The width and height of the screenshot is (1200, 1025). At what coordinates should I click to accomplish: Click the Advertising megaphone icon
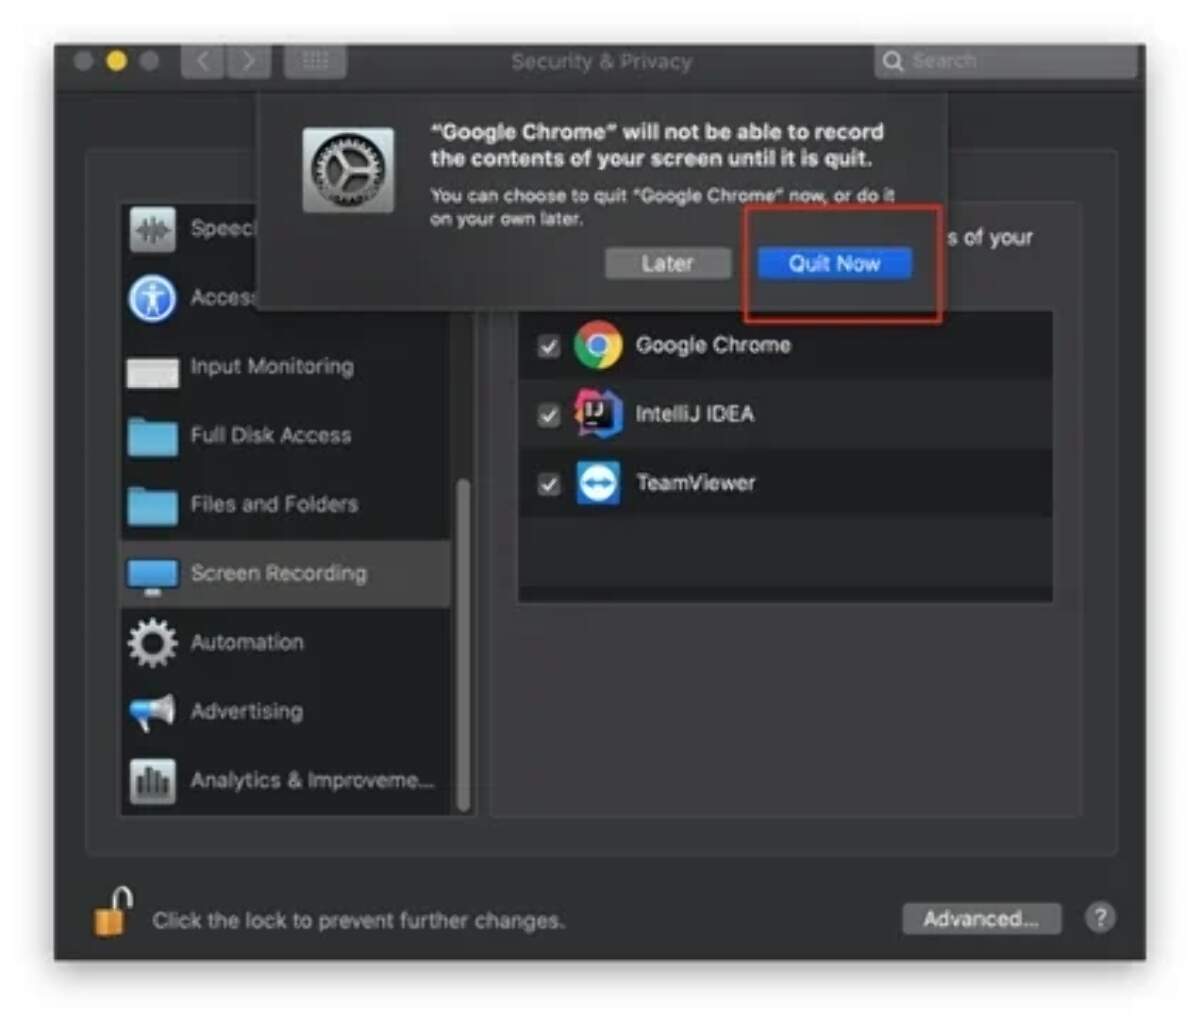pos(152,712)
